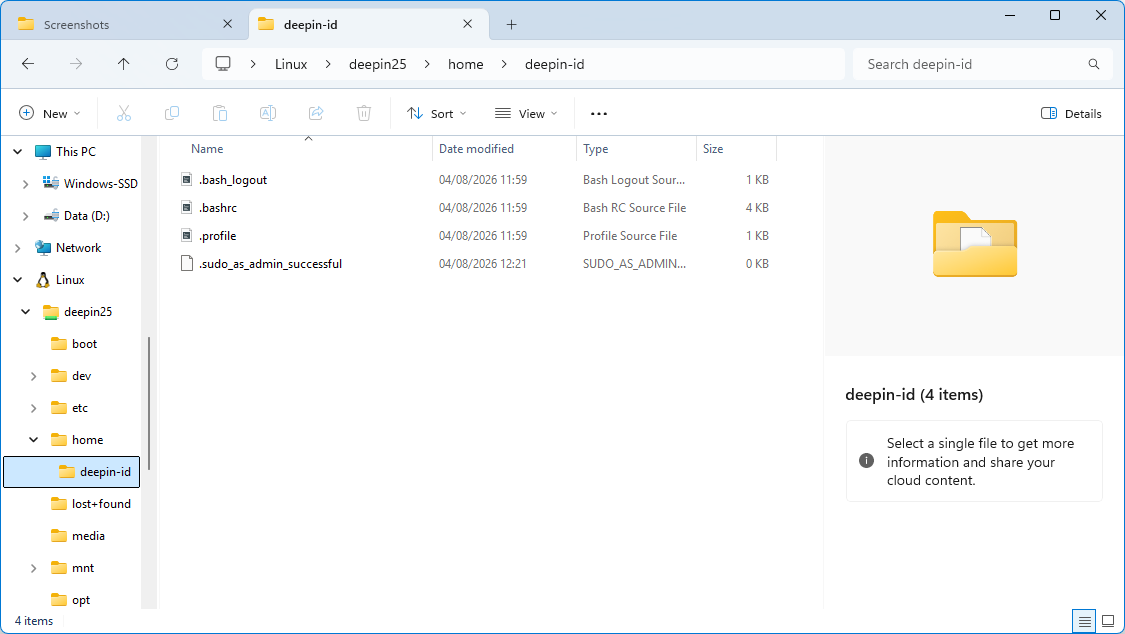Screen dimensions: 1125x634
Task: Click the PC monitor icon in address bar
Action: coord(223,64)
